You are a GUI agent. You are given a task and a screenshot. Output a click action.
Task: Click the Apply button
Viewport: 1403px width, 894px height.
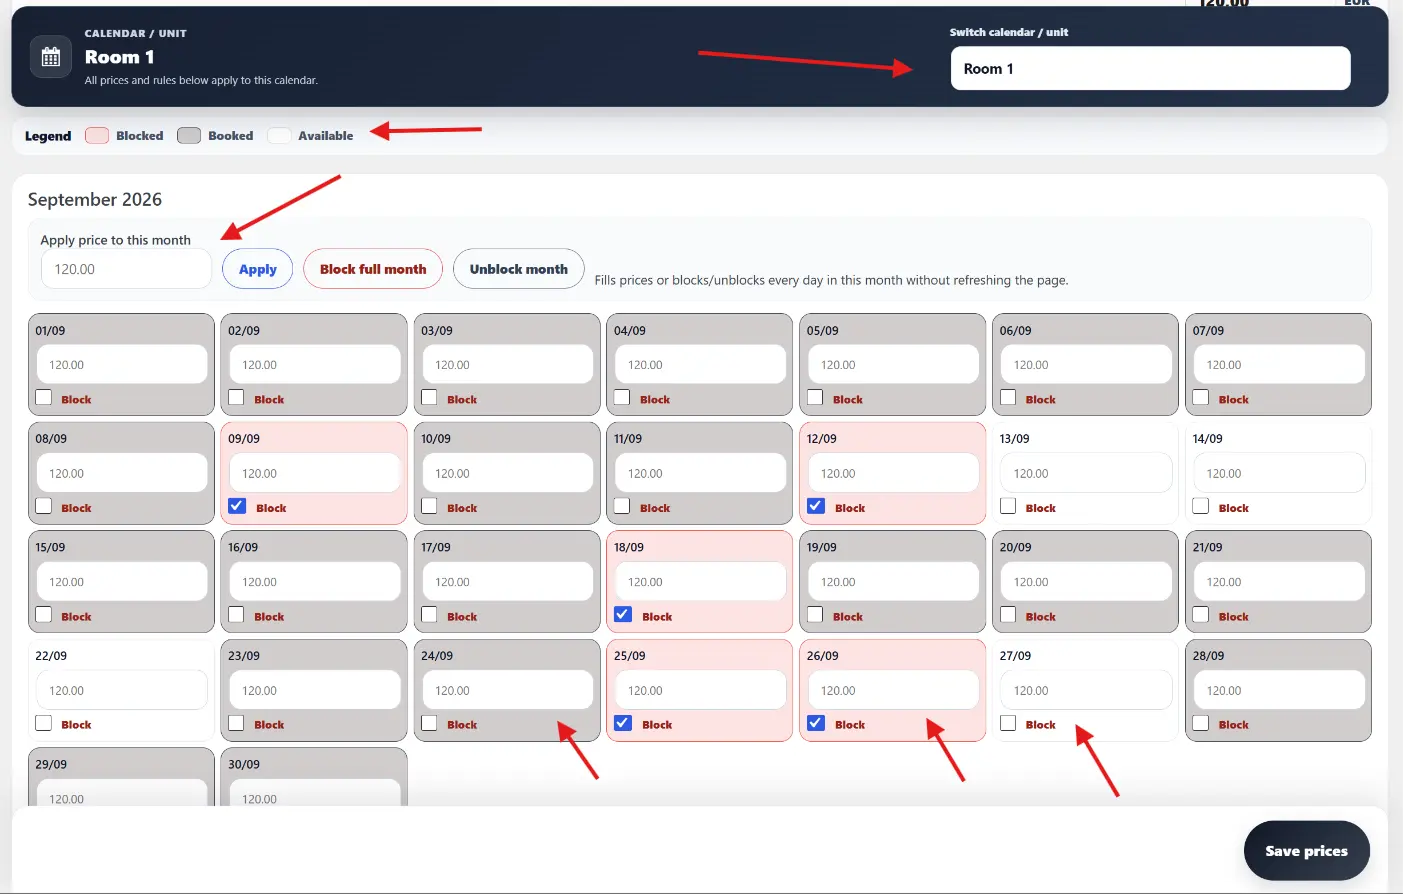258,269
